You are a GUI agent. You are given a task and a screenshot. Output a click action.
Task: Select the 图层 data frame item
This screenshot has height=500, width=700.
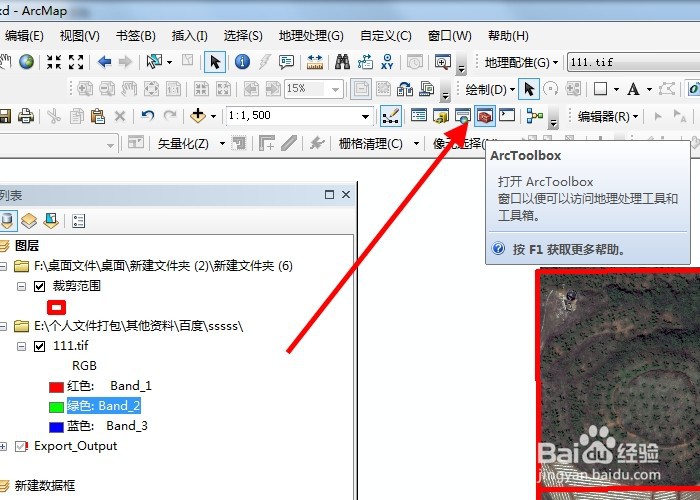pos(27,246)
